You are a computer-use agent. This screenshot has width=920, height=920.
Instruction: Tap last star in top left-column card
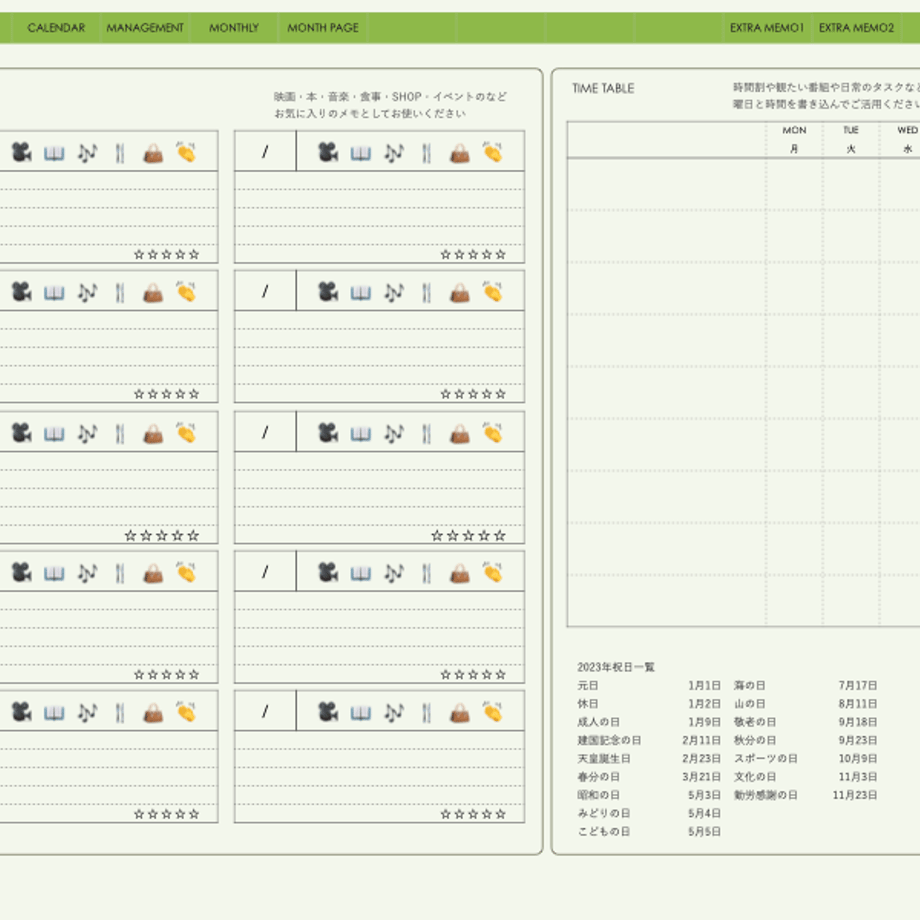click(194, 255)
